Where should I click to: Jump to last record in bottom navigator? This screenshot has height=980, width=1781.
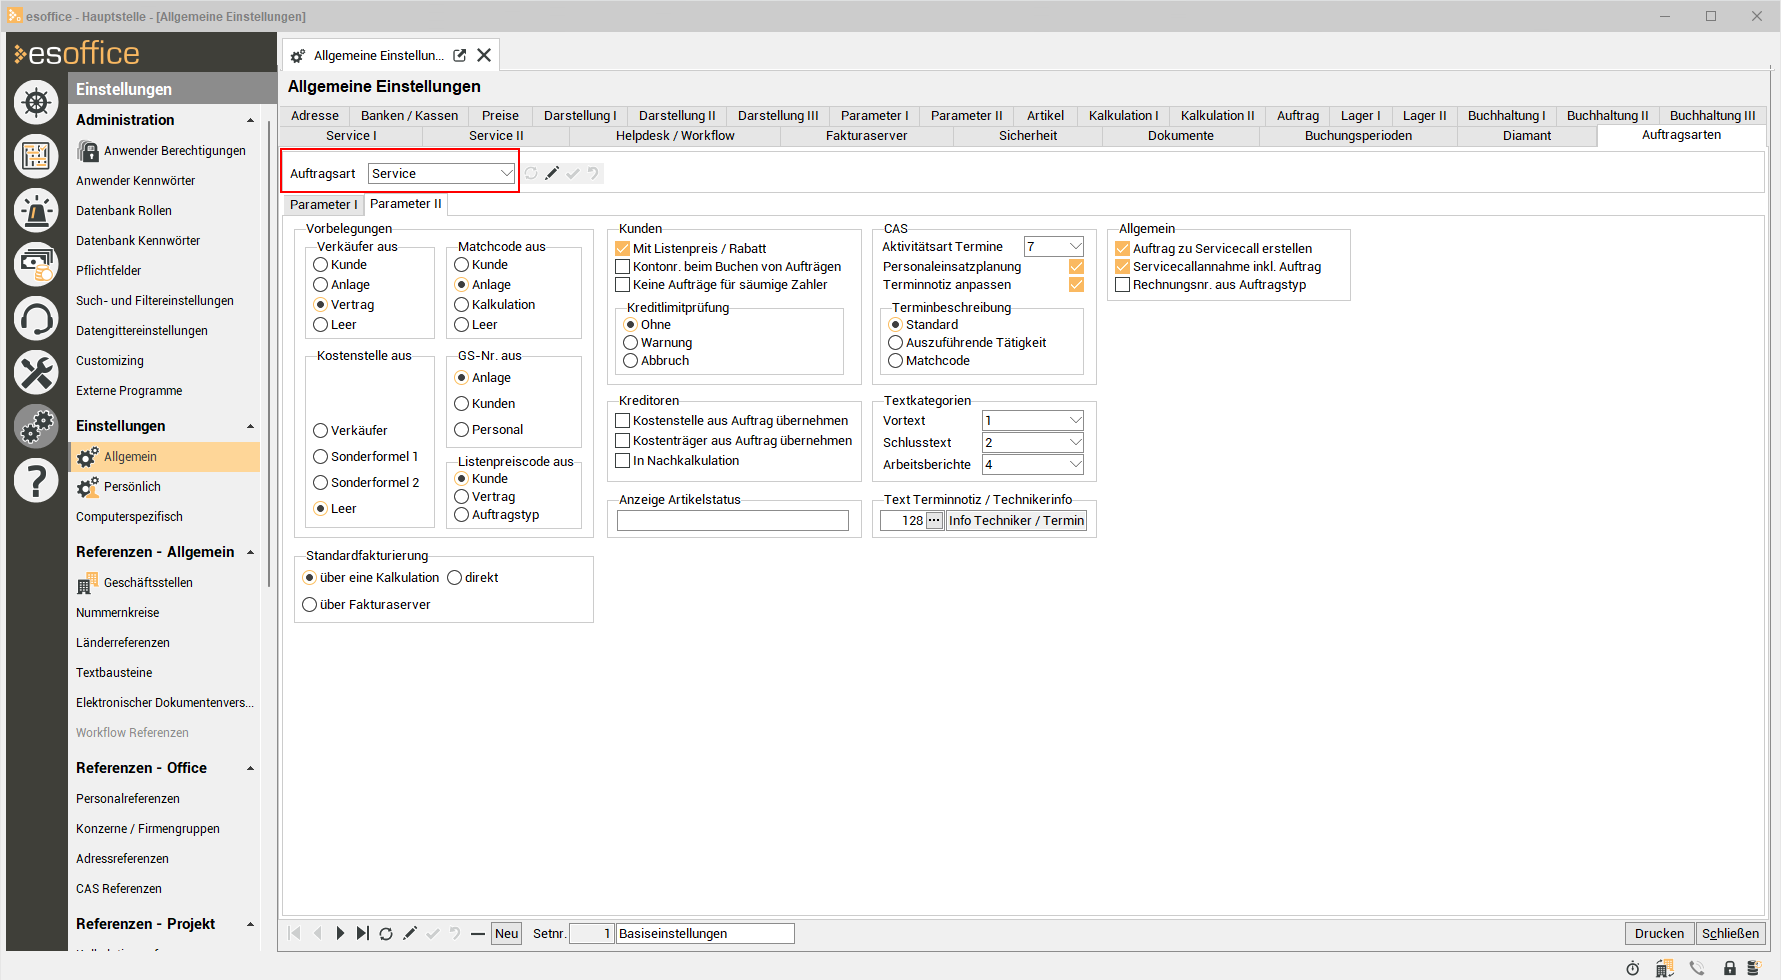click(363, 933)
